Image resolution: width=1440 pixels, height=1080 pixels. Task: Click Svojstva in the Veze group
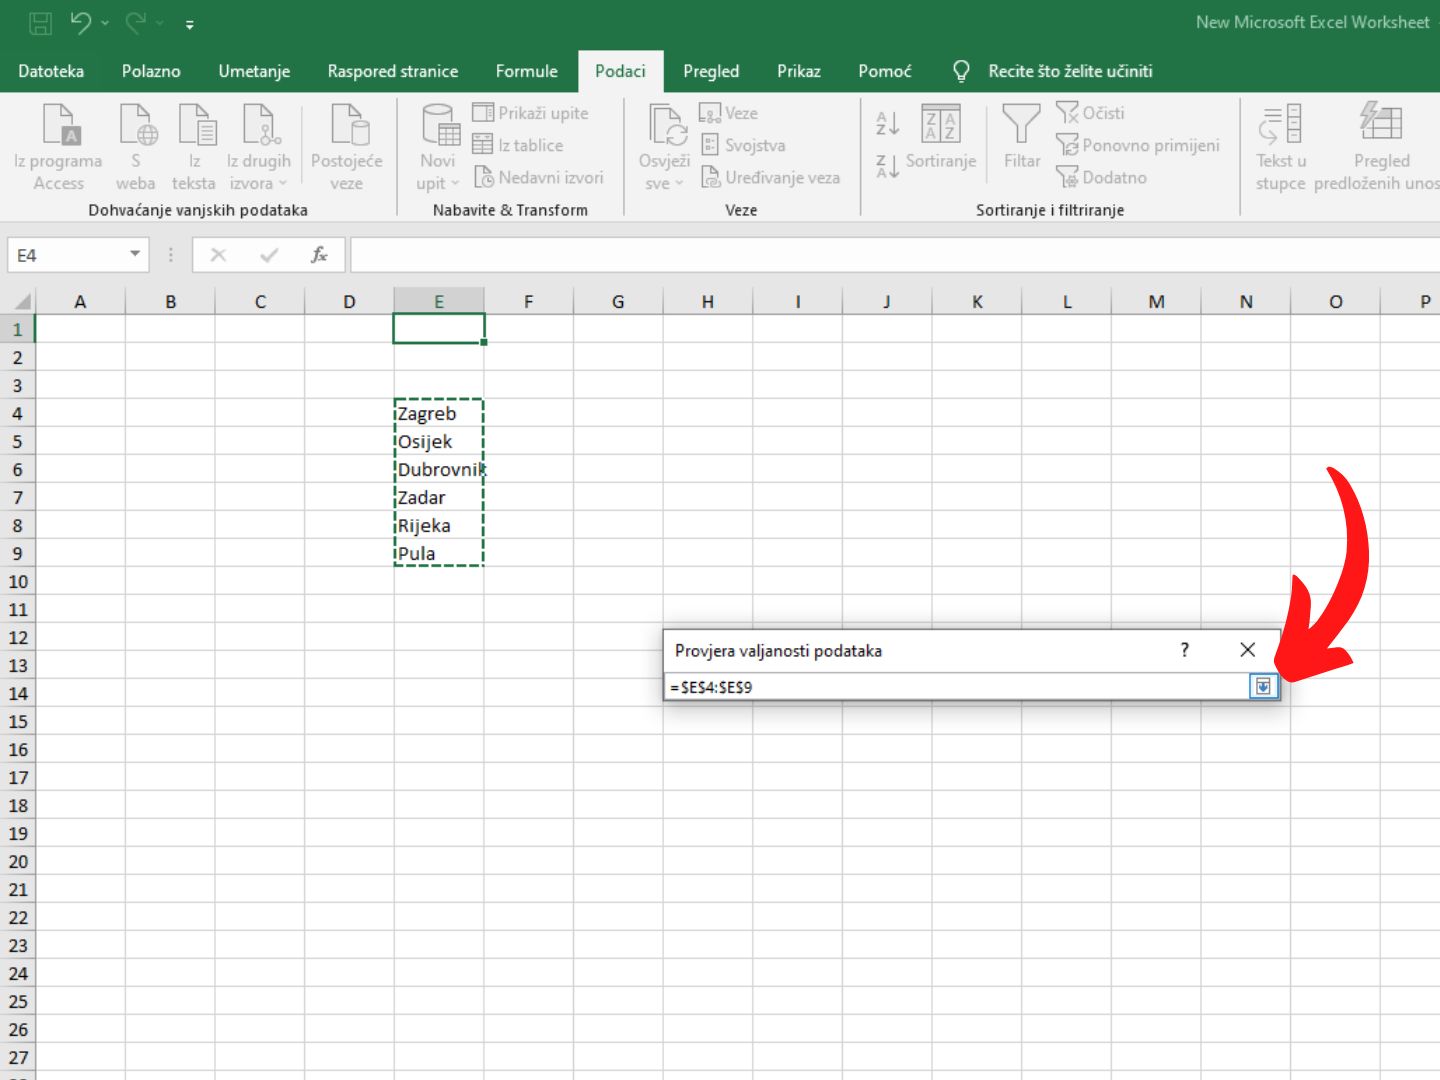tap(743, 145)
